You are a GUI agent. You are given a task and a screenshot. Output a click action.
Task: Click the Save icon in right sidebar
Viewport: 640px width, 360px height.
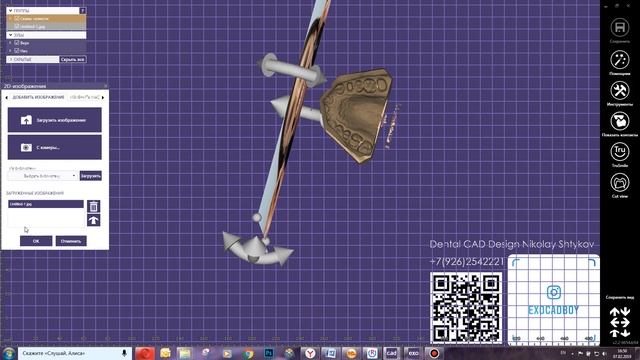[620, 28]
